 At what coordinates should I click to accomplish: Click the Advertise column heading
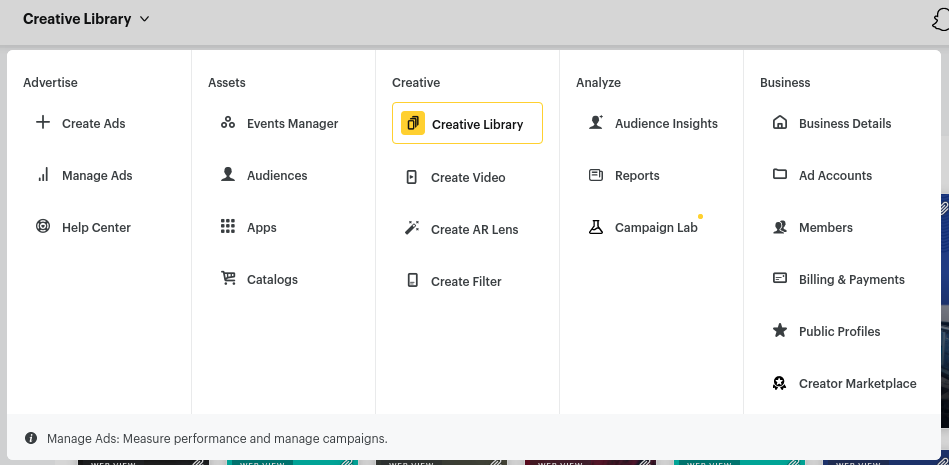pos(50,82)
